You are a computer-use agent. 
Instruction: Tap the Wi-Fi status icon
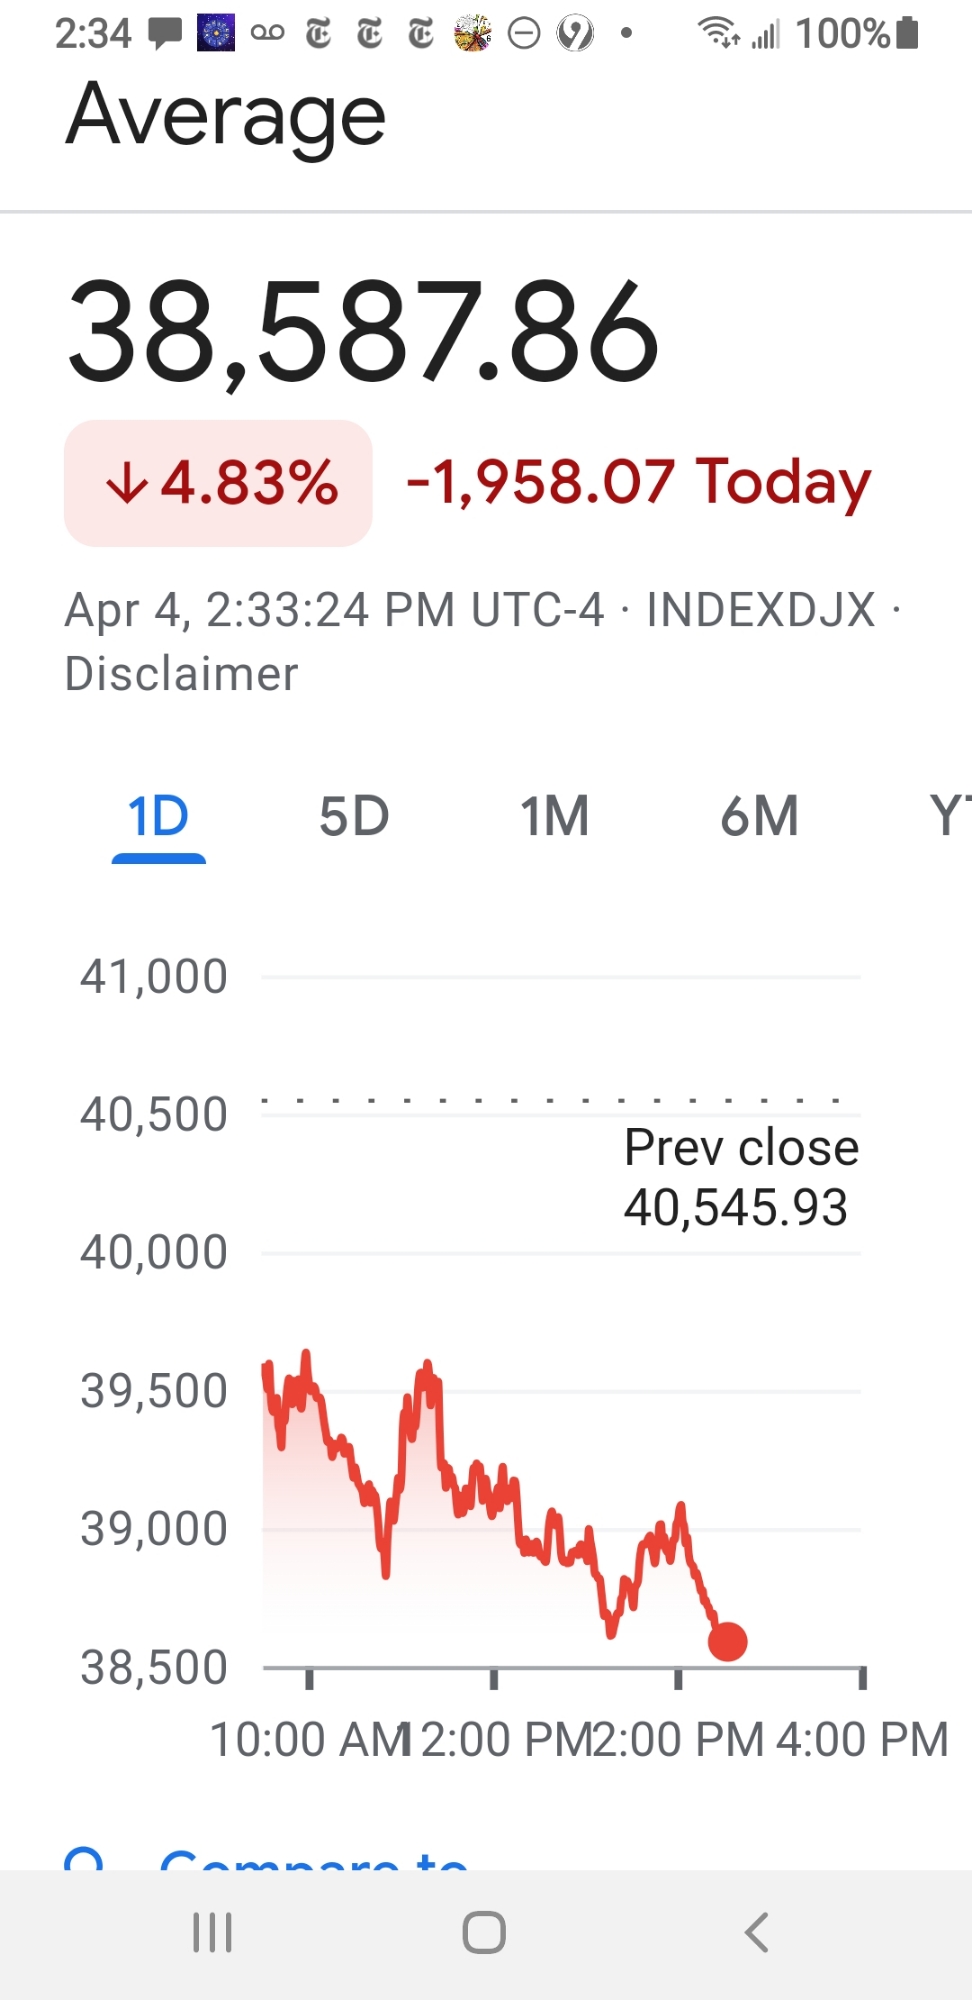point(718,34)
